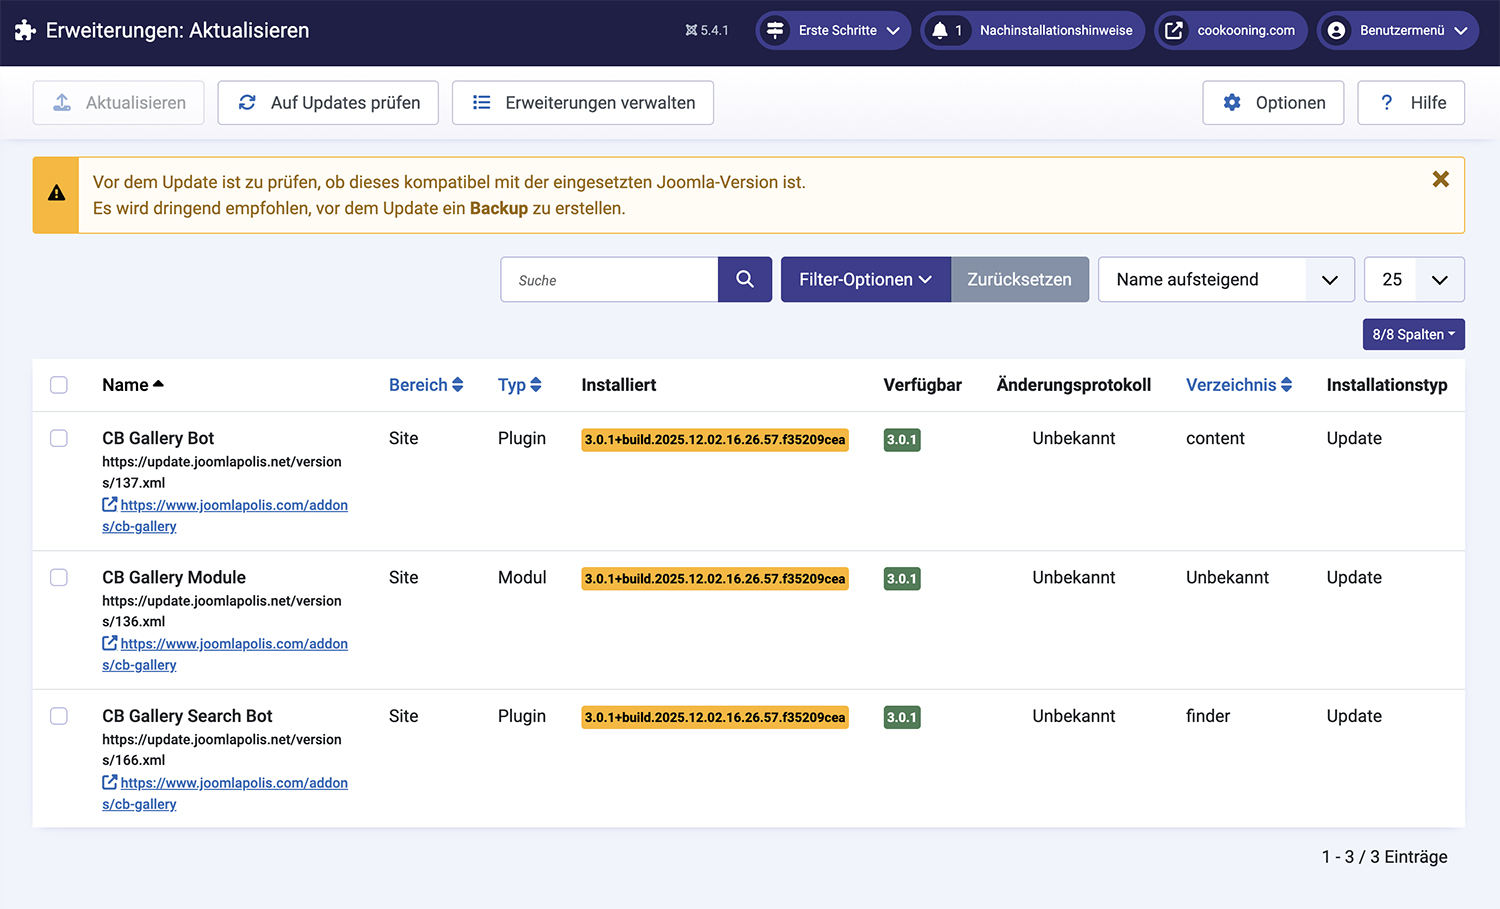Tick the checkbox for CB Gallery Bot
This screenshot has width=1500, height=909.
[59, 439]
